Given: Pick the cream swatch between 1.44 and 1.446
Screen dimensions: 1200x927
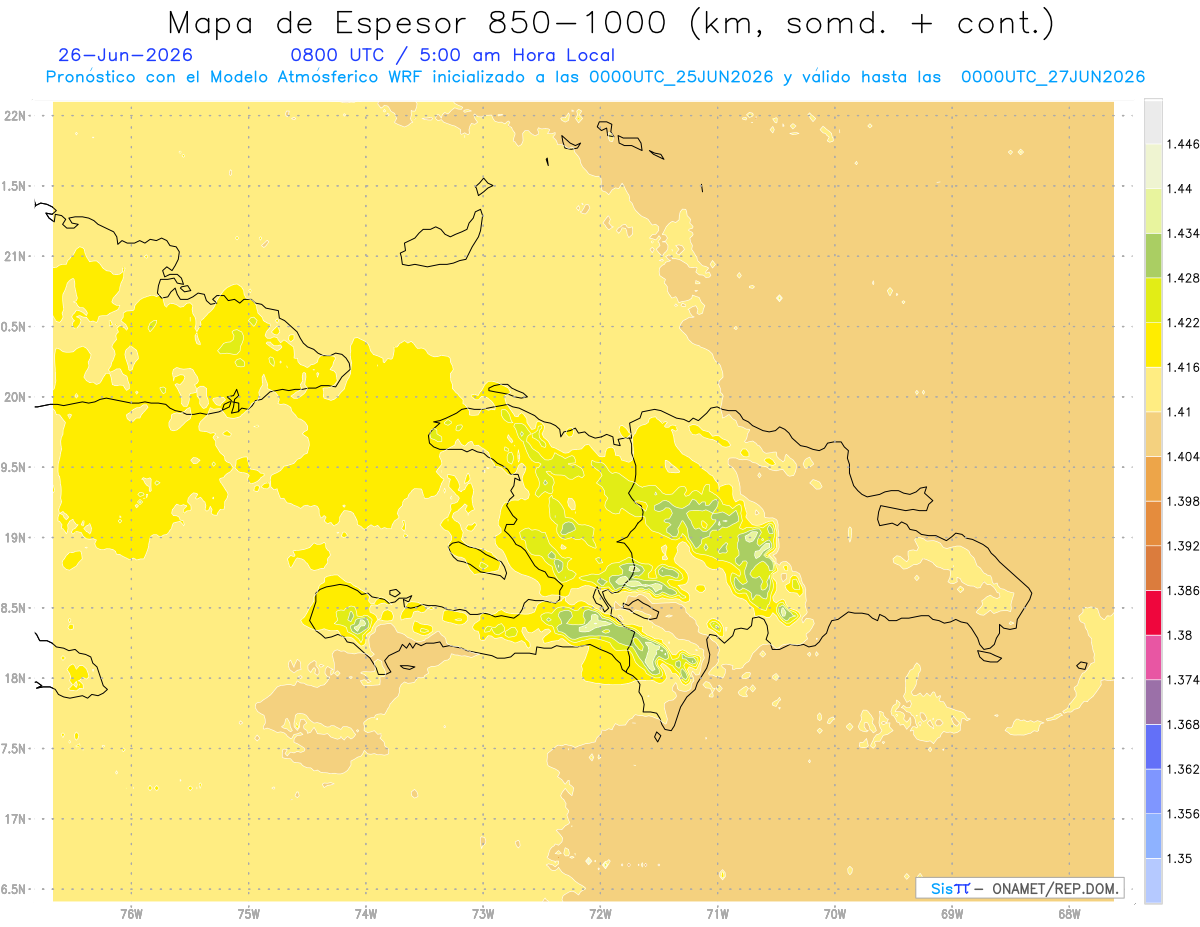Looking at the screenshot, I should [1153, 166].
